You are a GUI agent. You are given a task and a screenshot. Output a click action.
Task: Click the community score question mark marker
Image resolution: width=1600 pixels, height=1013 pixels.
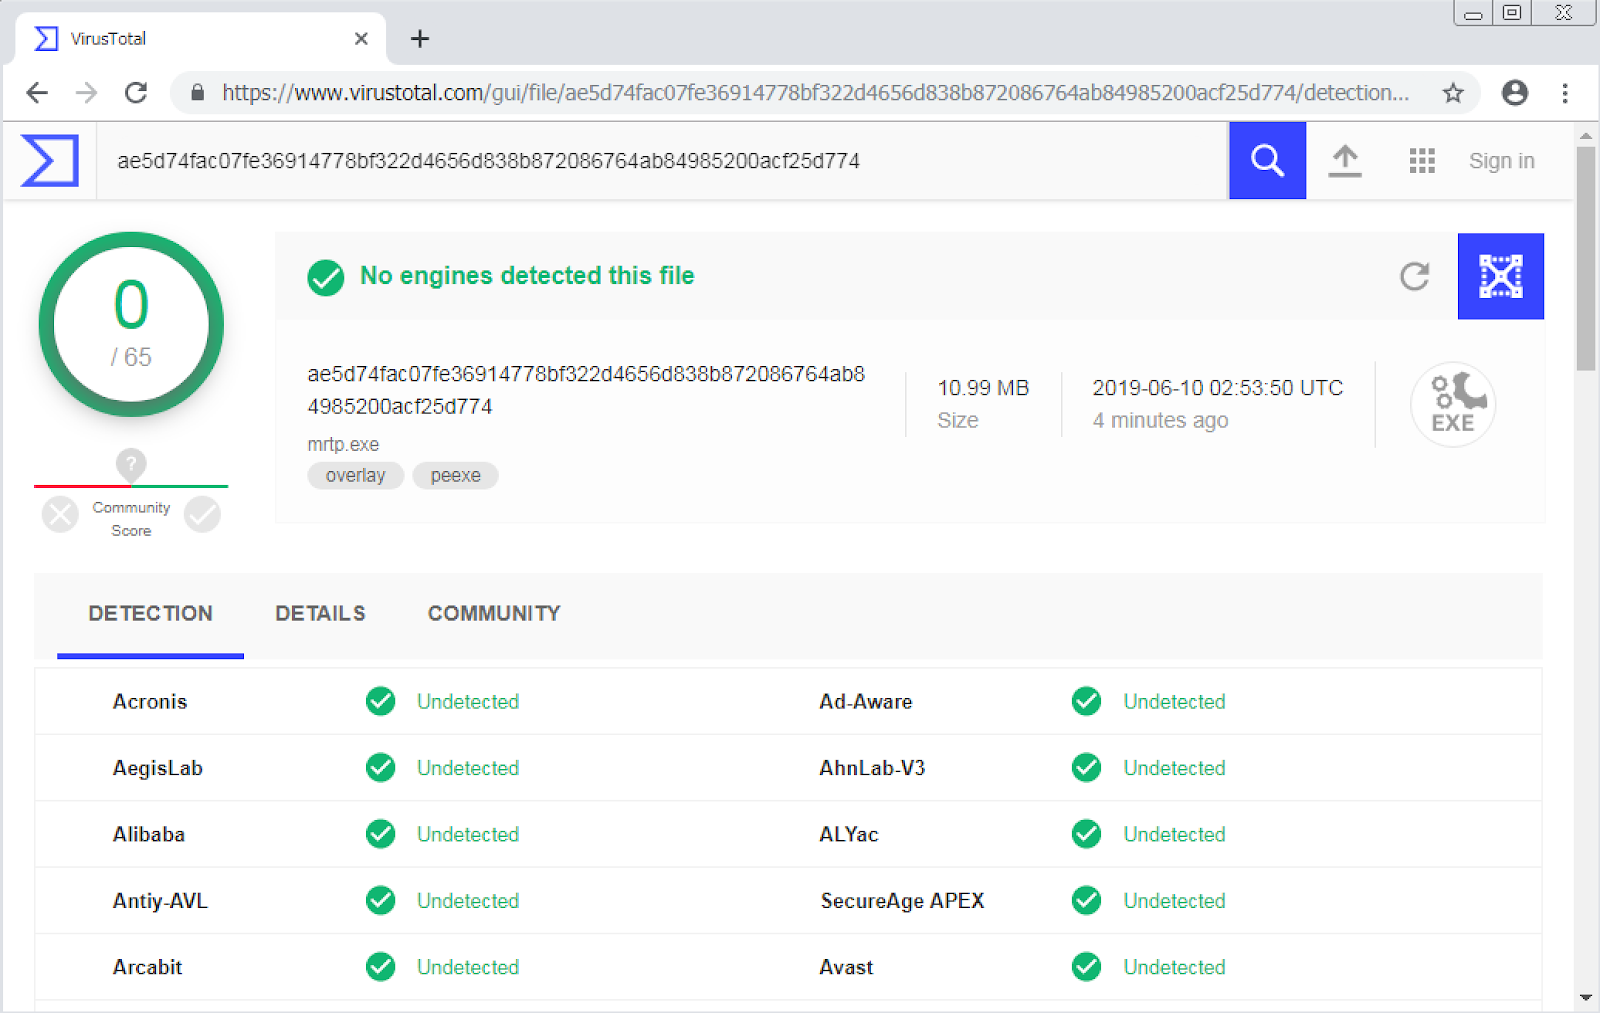pos(131,464)
